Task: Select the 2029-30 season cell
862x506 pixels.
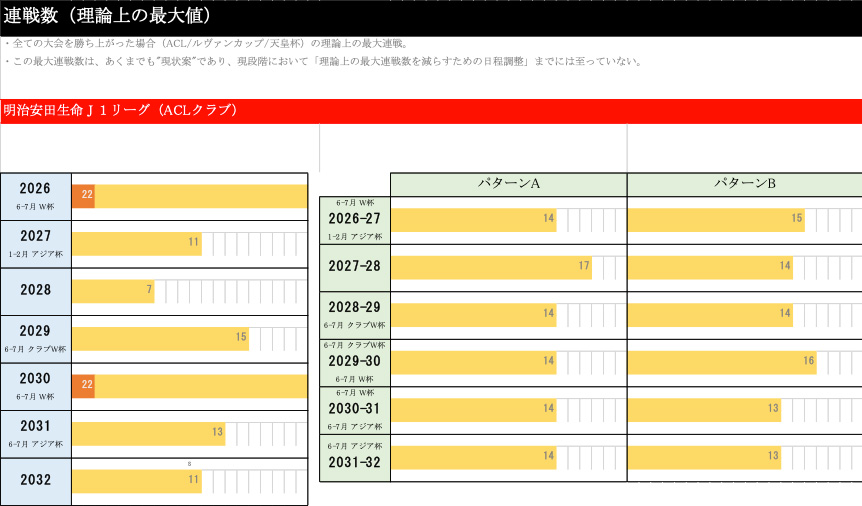Action: (354, 361)
